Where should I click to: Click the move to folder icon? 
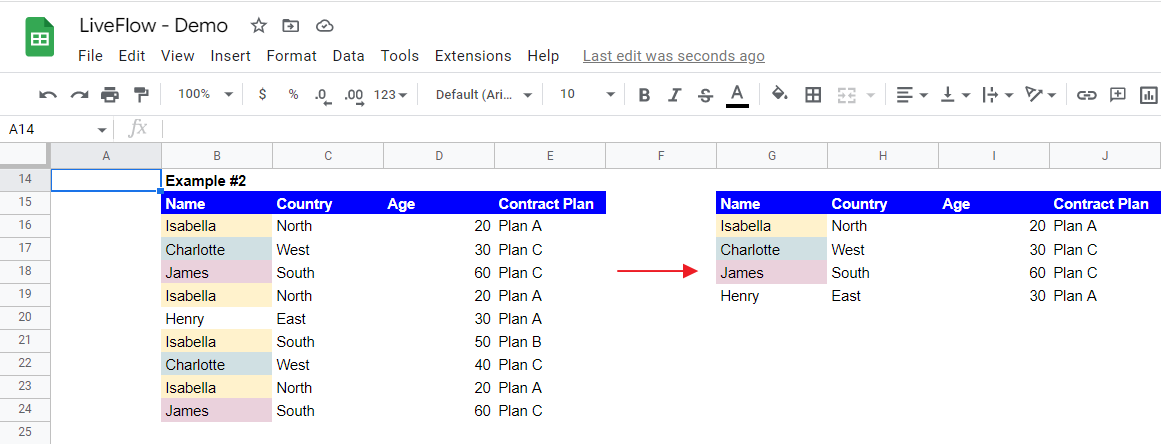tap(291, 26)
